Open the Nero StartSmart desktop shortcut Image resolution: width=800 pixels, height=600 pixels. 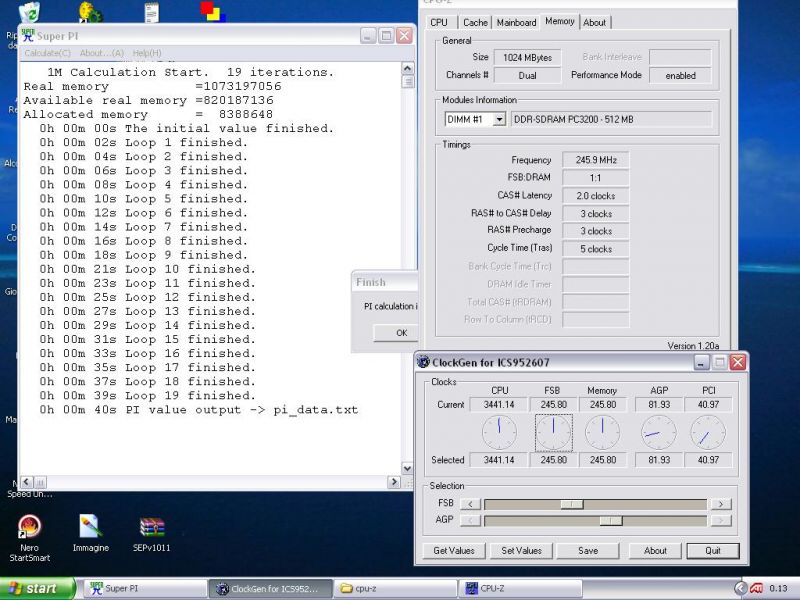29,537
